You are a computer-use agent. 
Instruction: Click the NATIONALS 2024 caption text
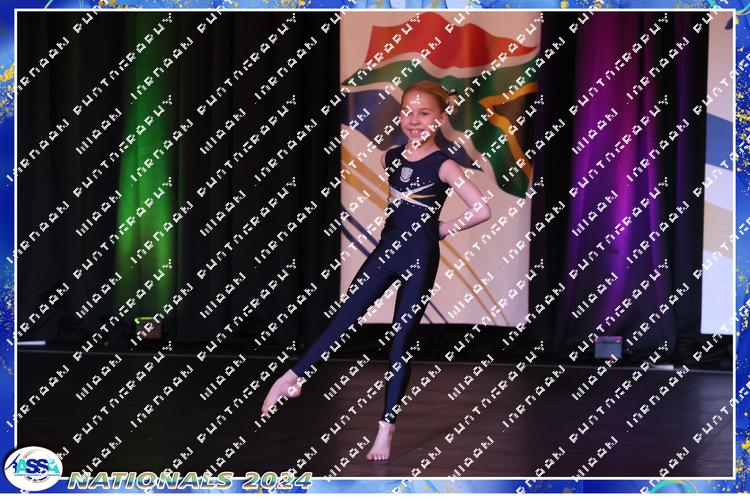point(190,481)
